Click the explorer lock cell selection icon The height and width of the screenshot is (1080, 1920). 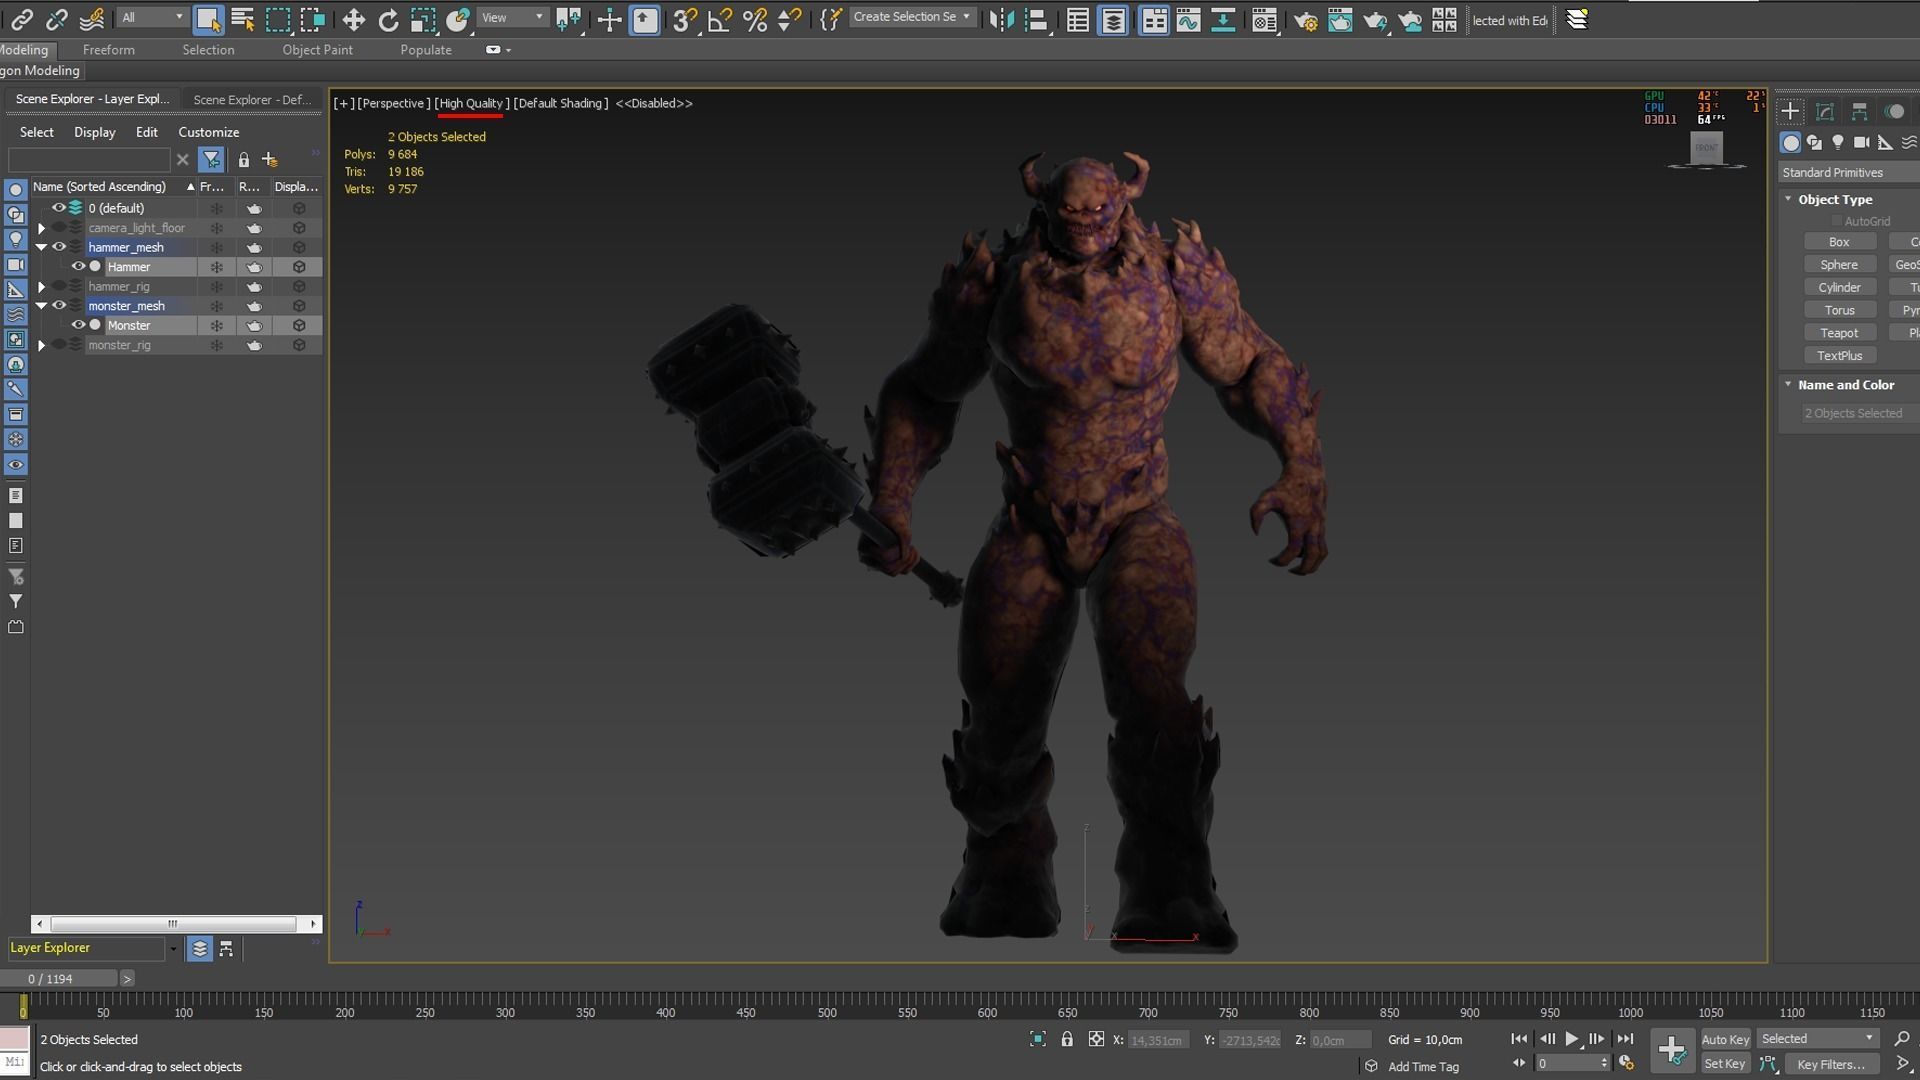243,160
